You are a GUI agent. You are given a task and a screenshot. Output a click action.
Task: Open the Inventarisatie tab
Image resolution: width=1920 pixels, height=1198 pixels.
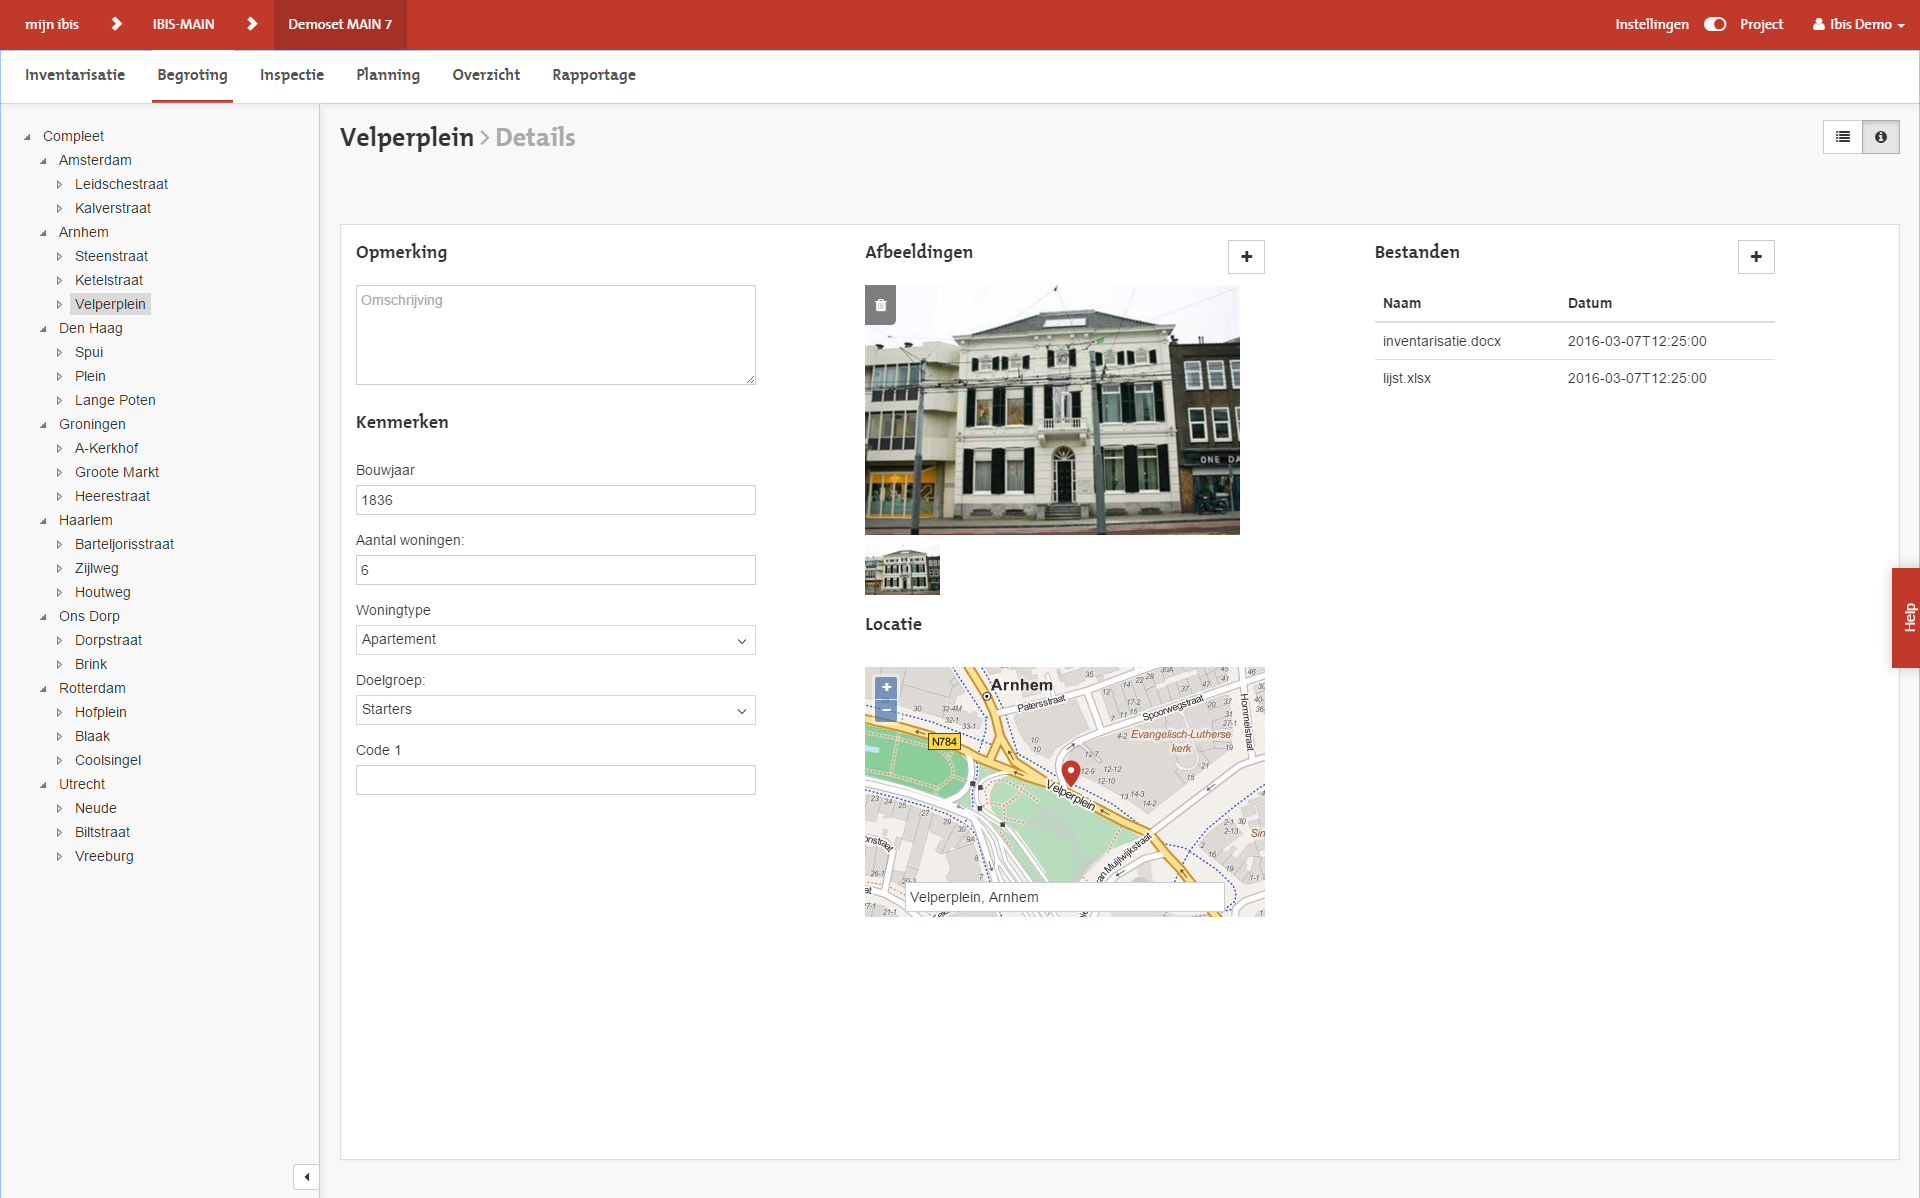(75, 75)
